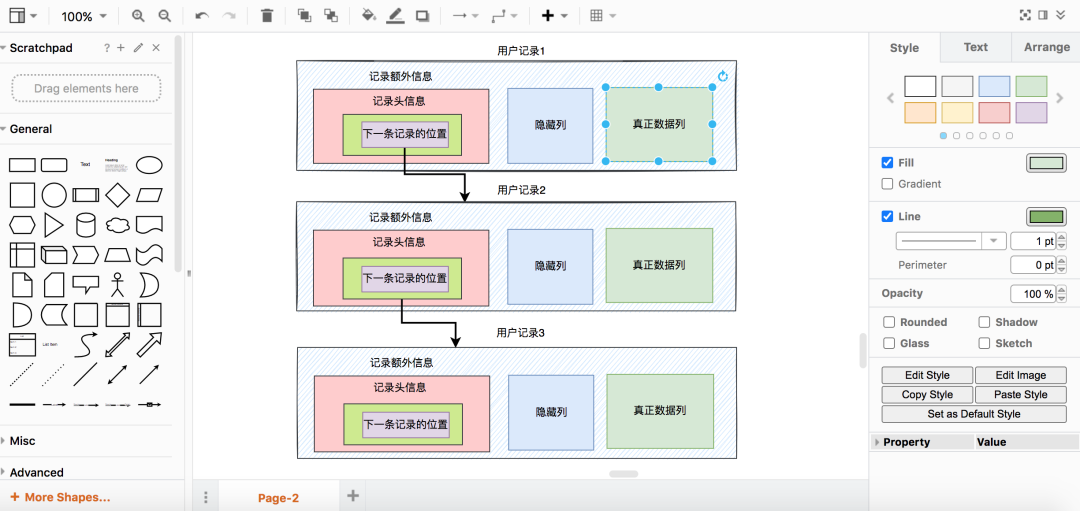The width and height of the screenshot is (1080, 511).
Task: Pick the ellipse shape from General palette
Action: [x=149, y=165]
